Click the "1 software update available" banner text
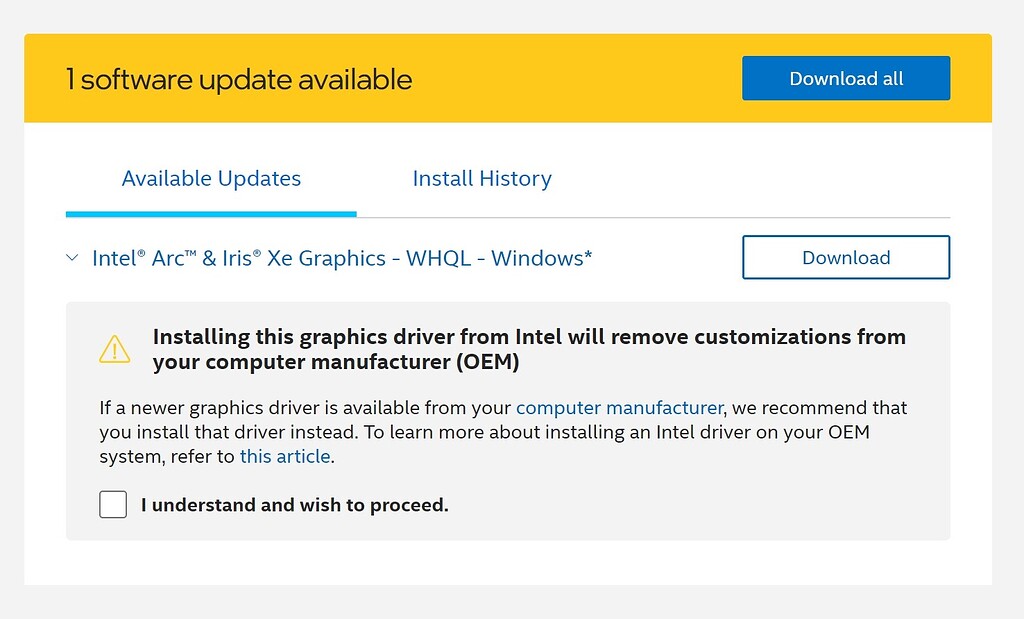This screenshot has height=619, width=1024. (239, 78)
